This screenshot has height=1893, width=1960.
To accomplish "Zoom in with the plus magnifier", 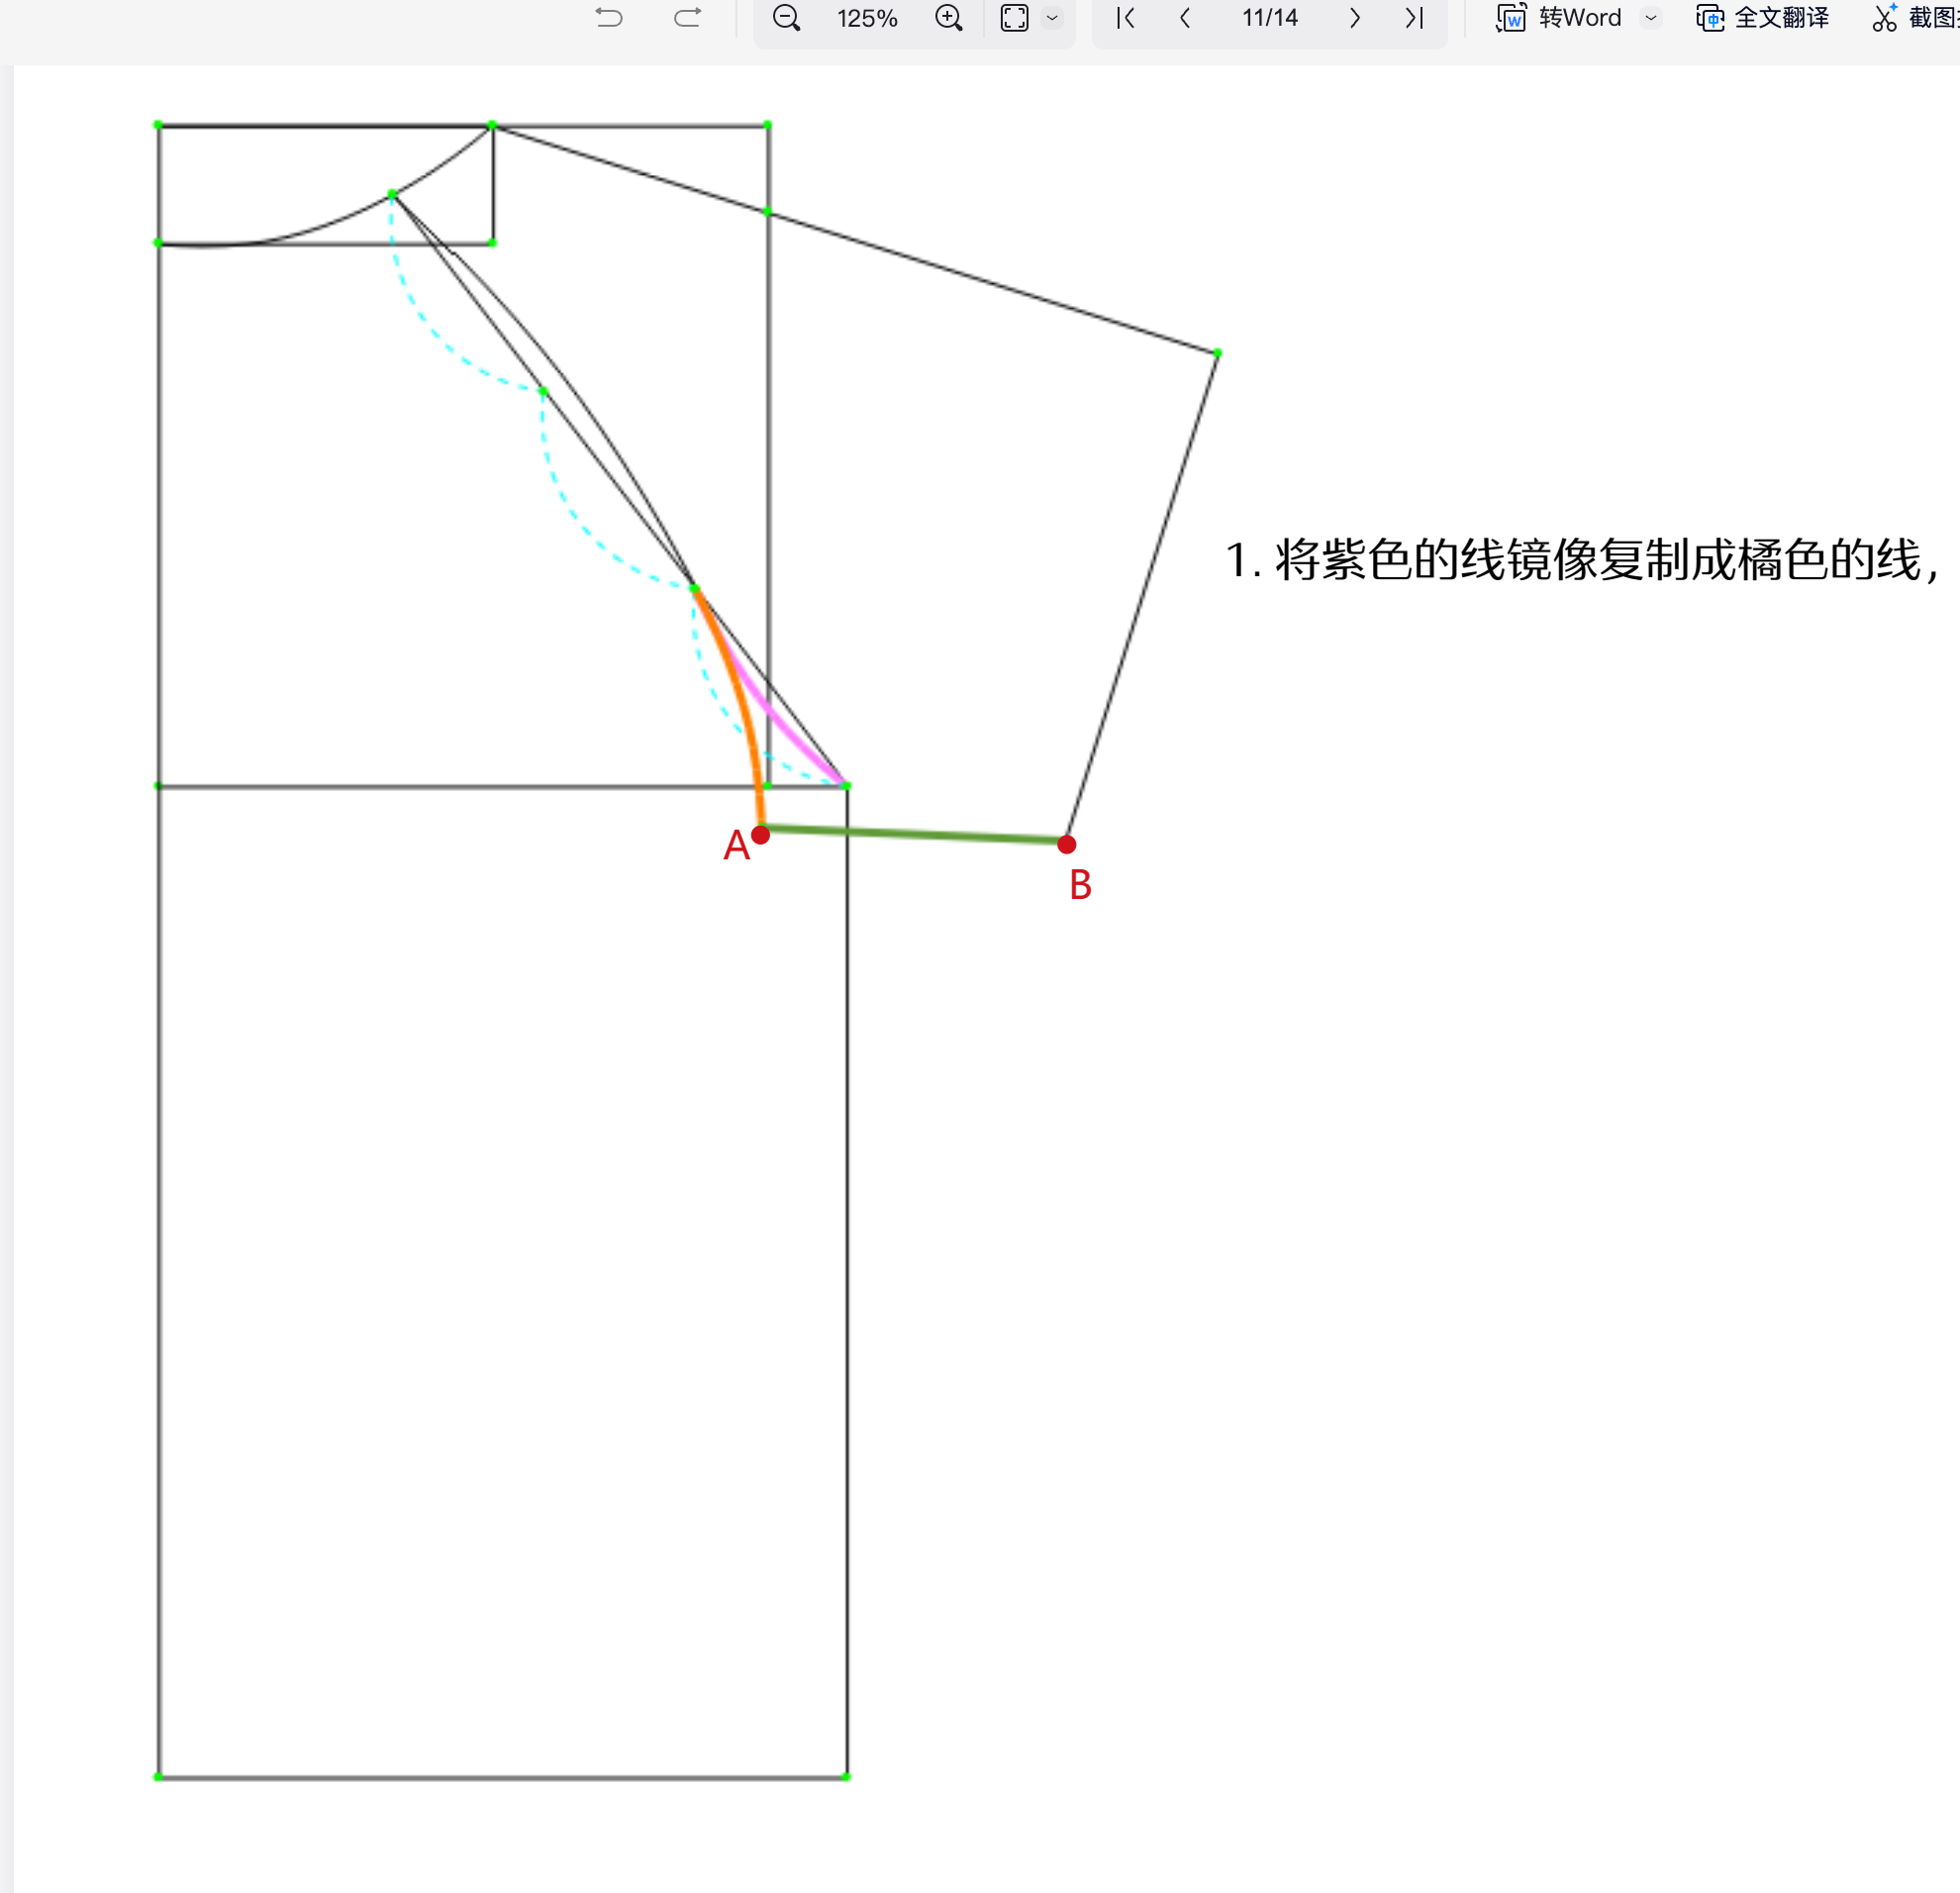I will pyautogui.click(x=948, y=18).
